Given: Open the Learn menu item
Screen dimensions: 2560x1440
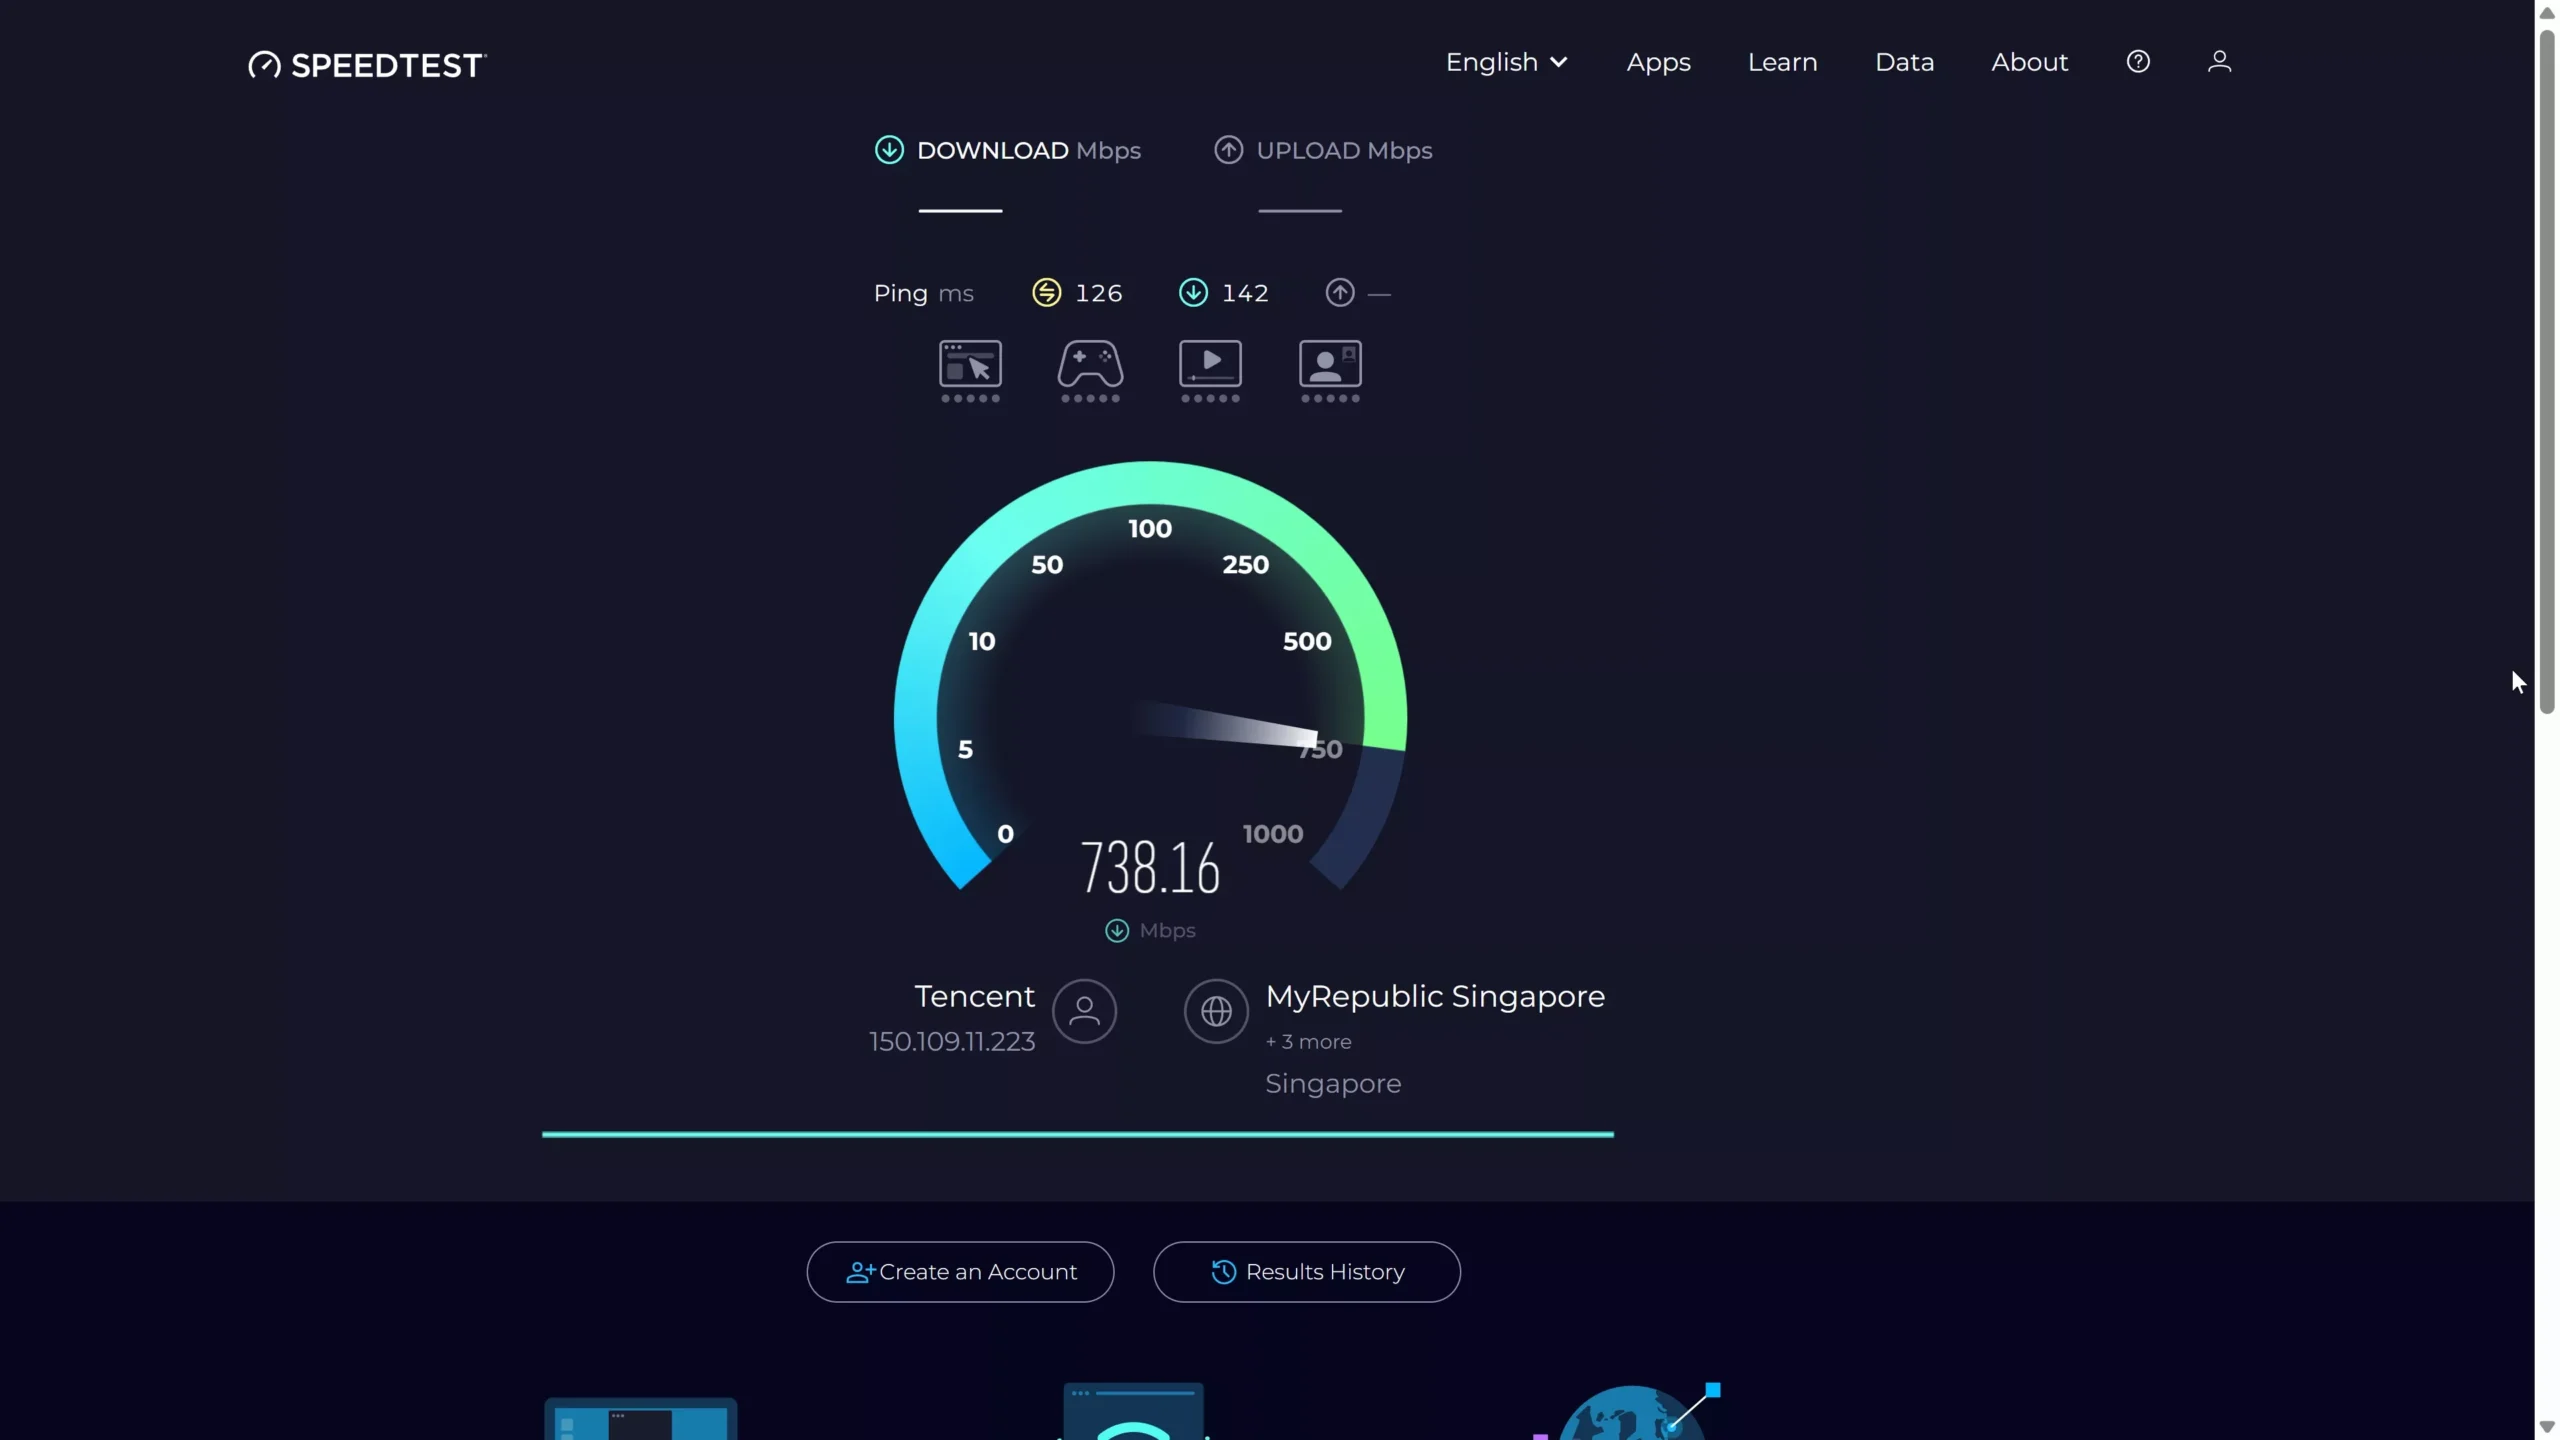Looking at the screenshot, I should click(x=1782, y=61).
